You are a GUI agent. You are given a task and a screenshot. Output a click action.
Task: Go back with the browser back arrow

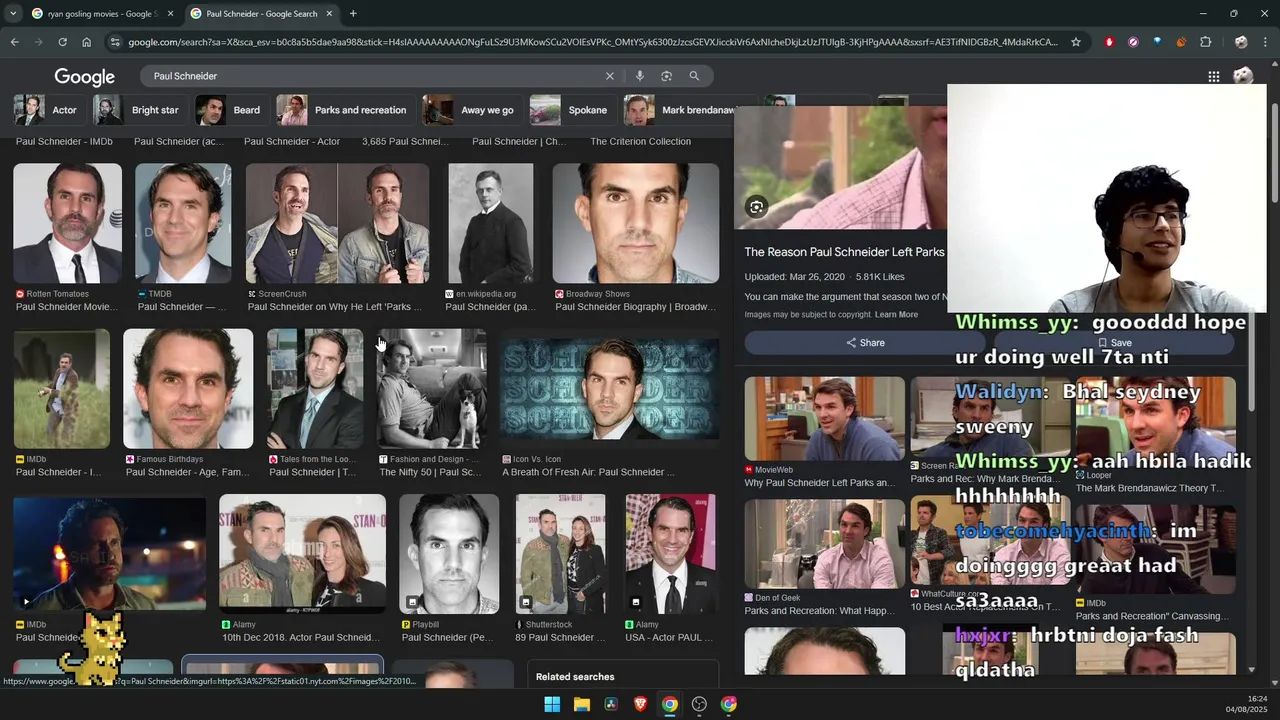coord(14,42)
